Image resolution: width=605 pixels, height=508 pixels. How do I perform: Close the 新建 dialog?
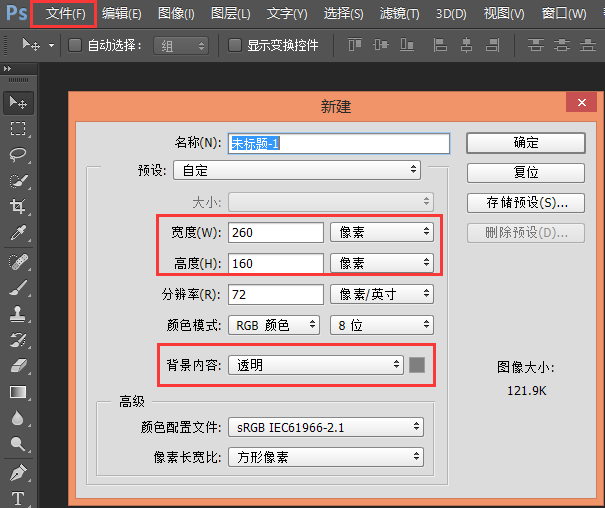[x=581, y=103]
